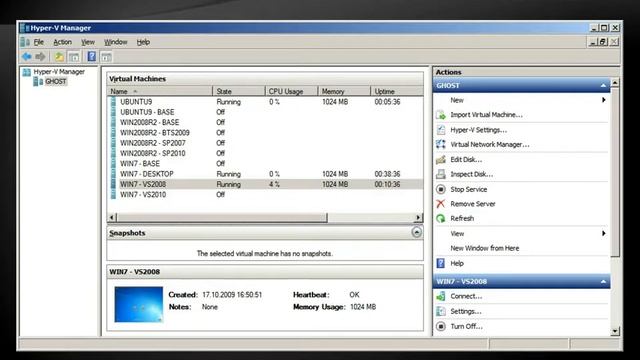Click the Forward arrow toolbar icon

[40, 57]
